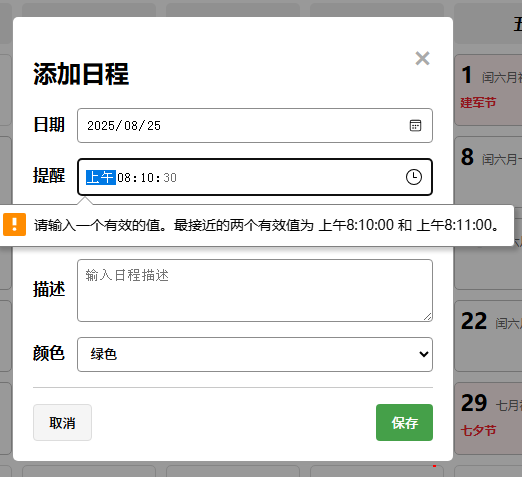Focus the 输入日程描述 text area
This screenshot has width=522, height=477.
tap(255, 290)
